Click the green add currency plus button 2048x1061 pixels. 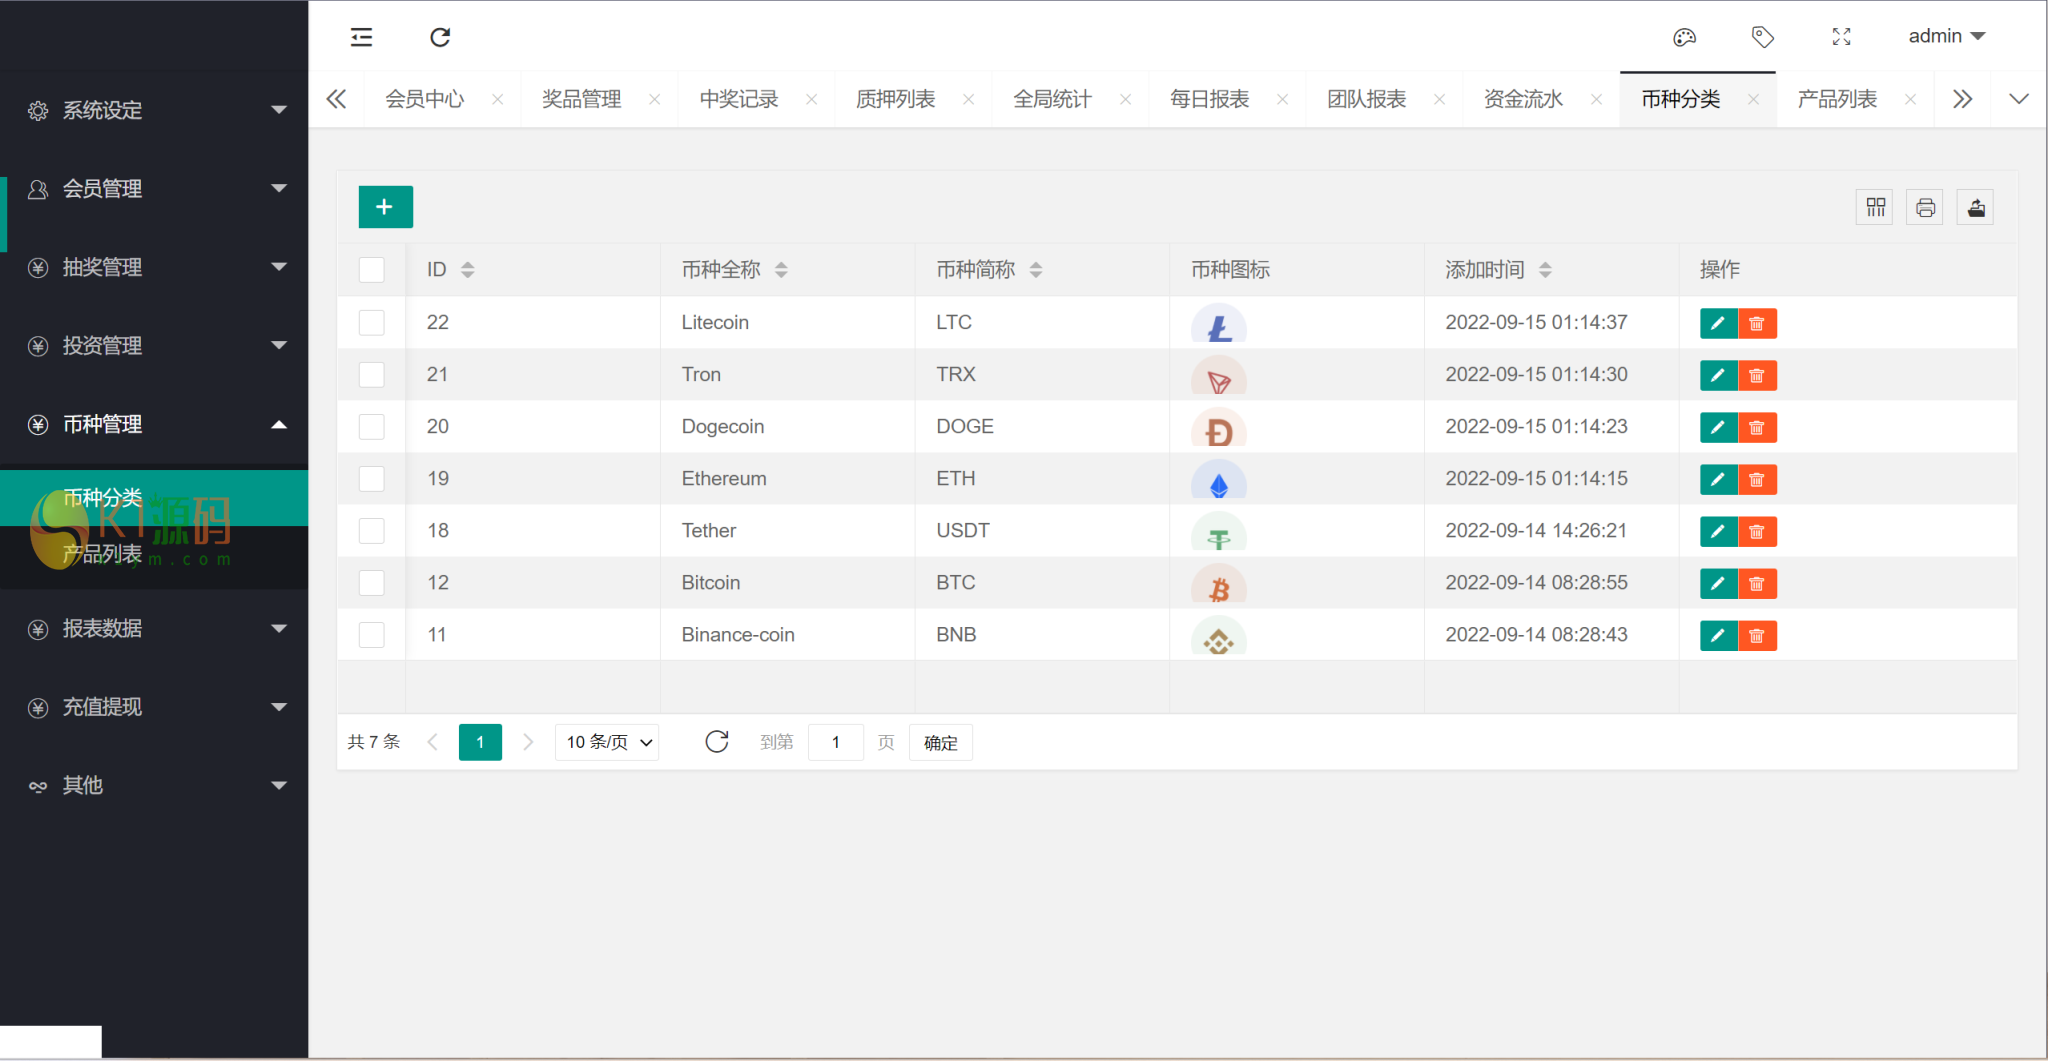(385, 207)
